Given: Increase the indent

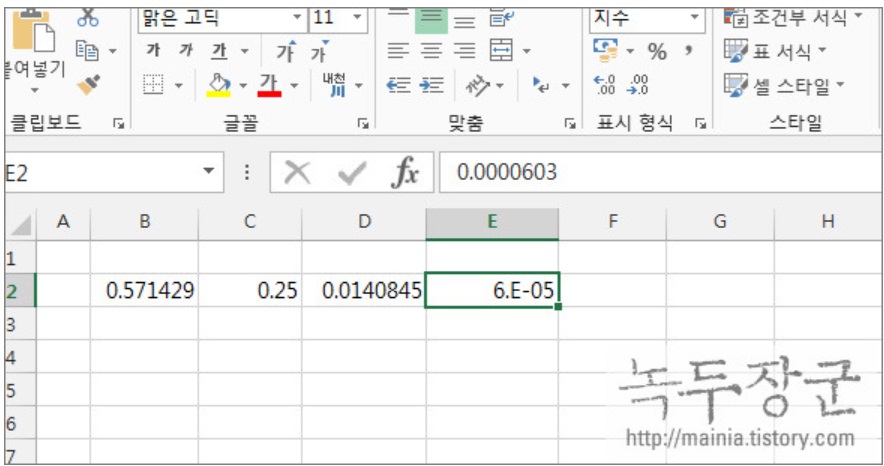Looking at the screenshot, I should point(432,85).
